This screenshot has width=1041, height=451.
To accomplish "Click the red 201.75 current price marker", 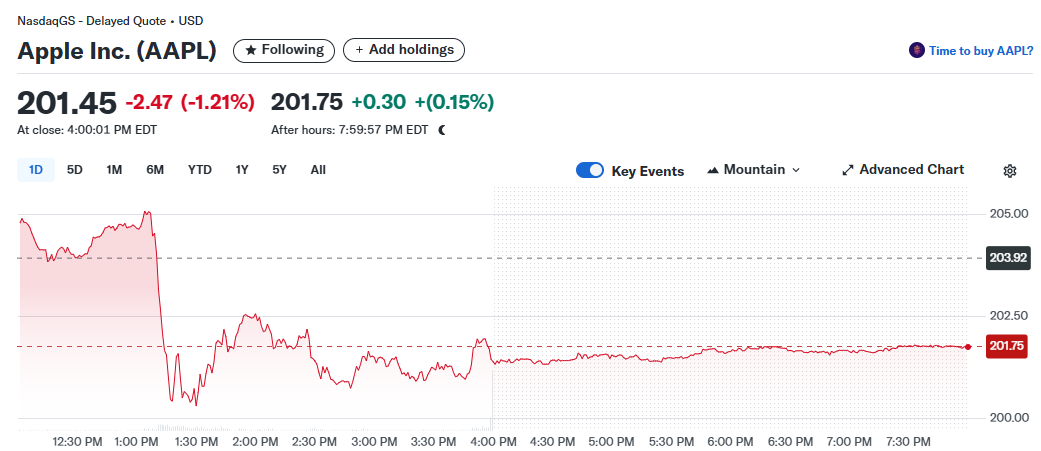I will [1007, 346].
